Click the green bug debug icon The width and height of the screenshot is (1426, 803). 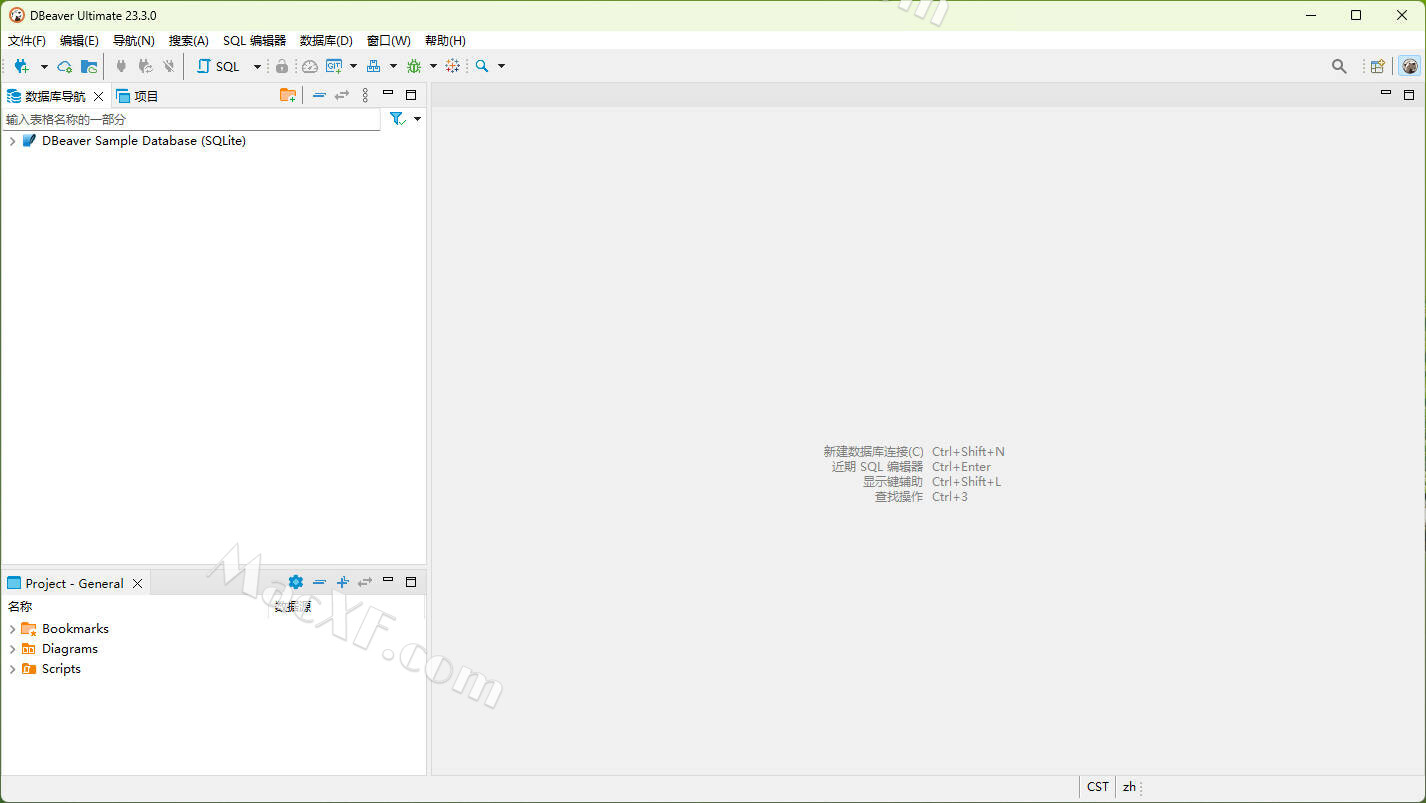click(413, 66)
